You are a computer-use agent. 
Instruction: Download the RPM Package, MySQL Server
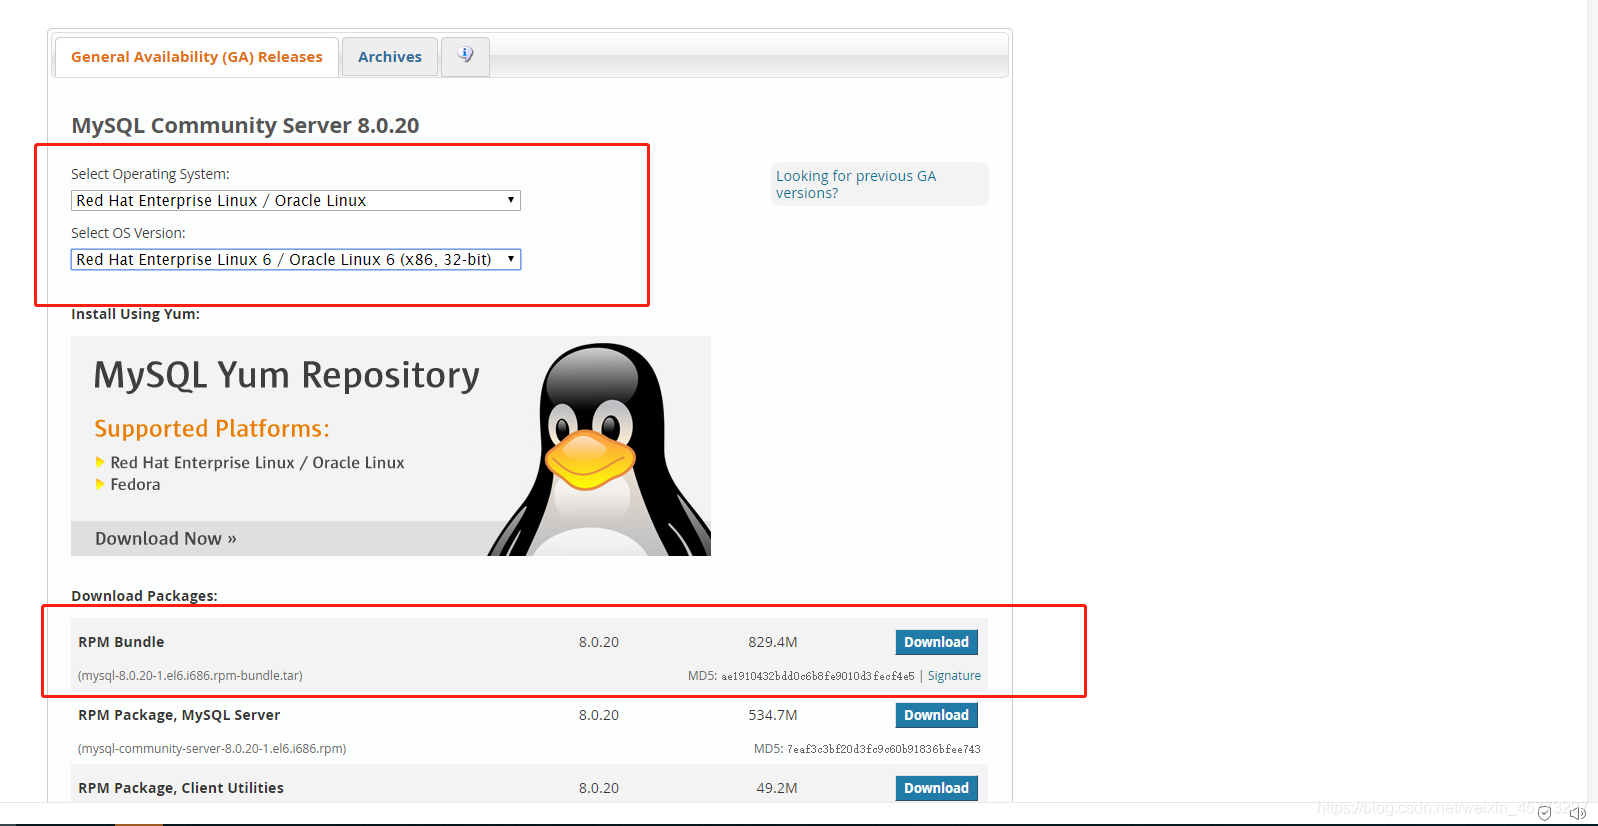pos(936,715)
